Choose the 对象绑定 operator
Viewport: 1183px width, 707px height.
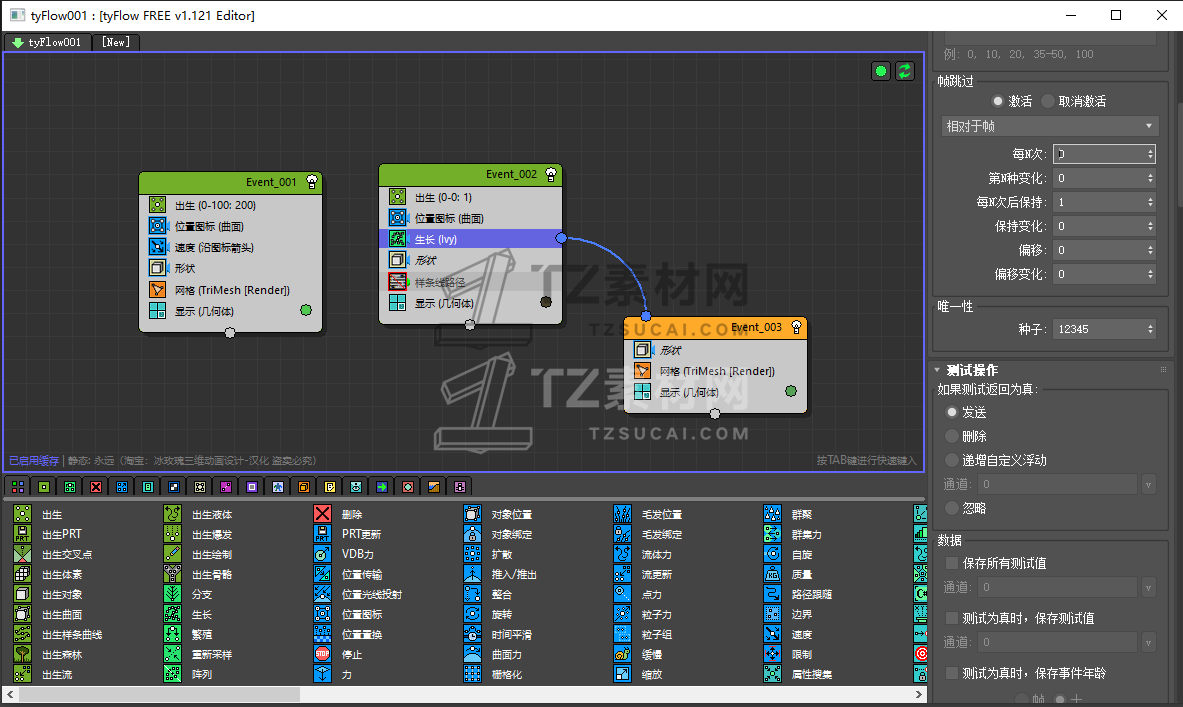coord(498,534)
